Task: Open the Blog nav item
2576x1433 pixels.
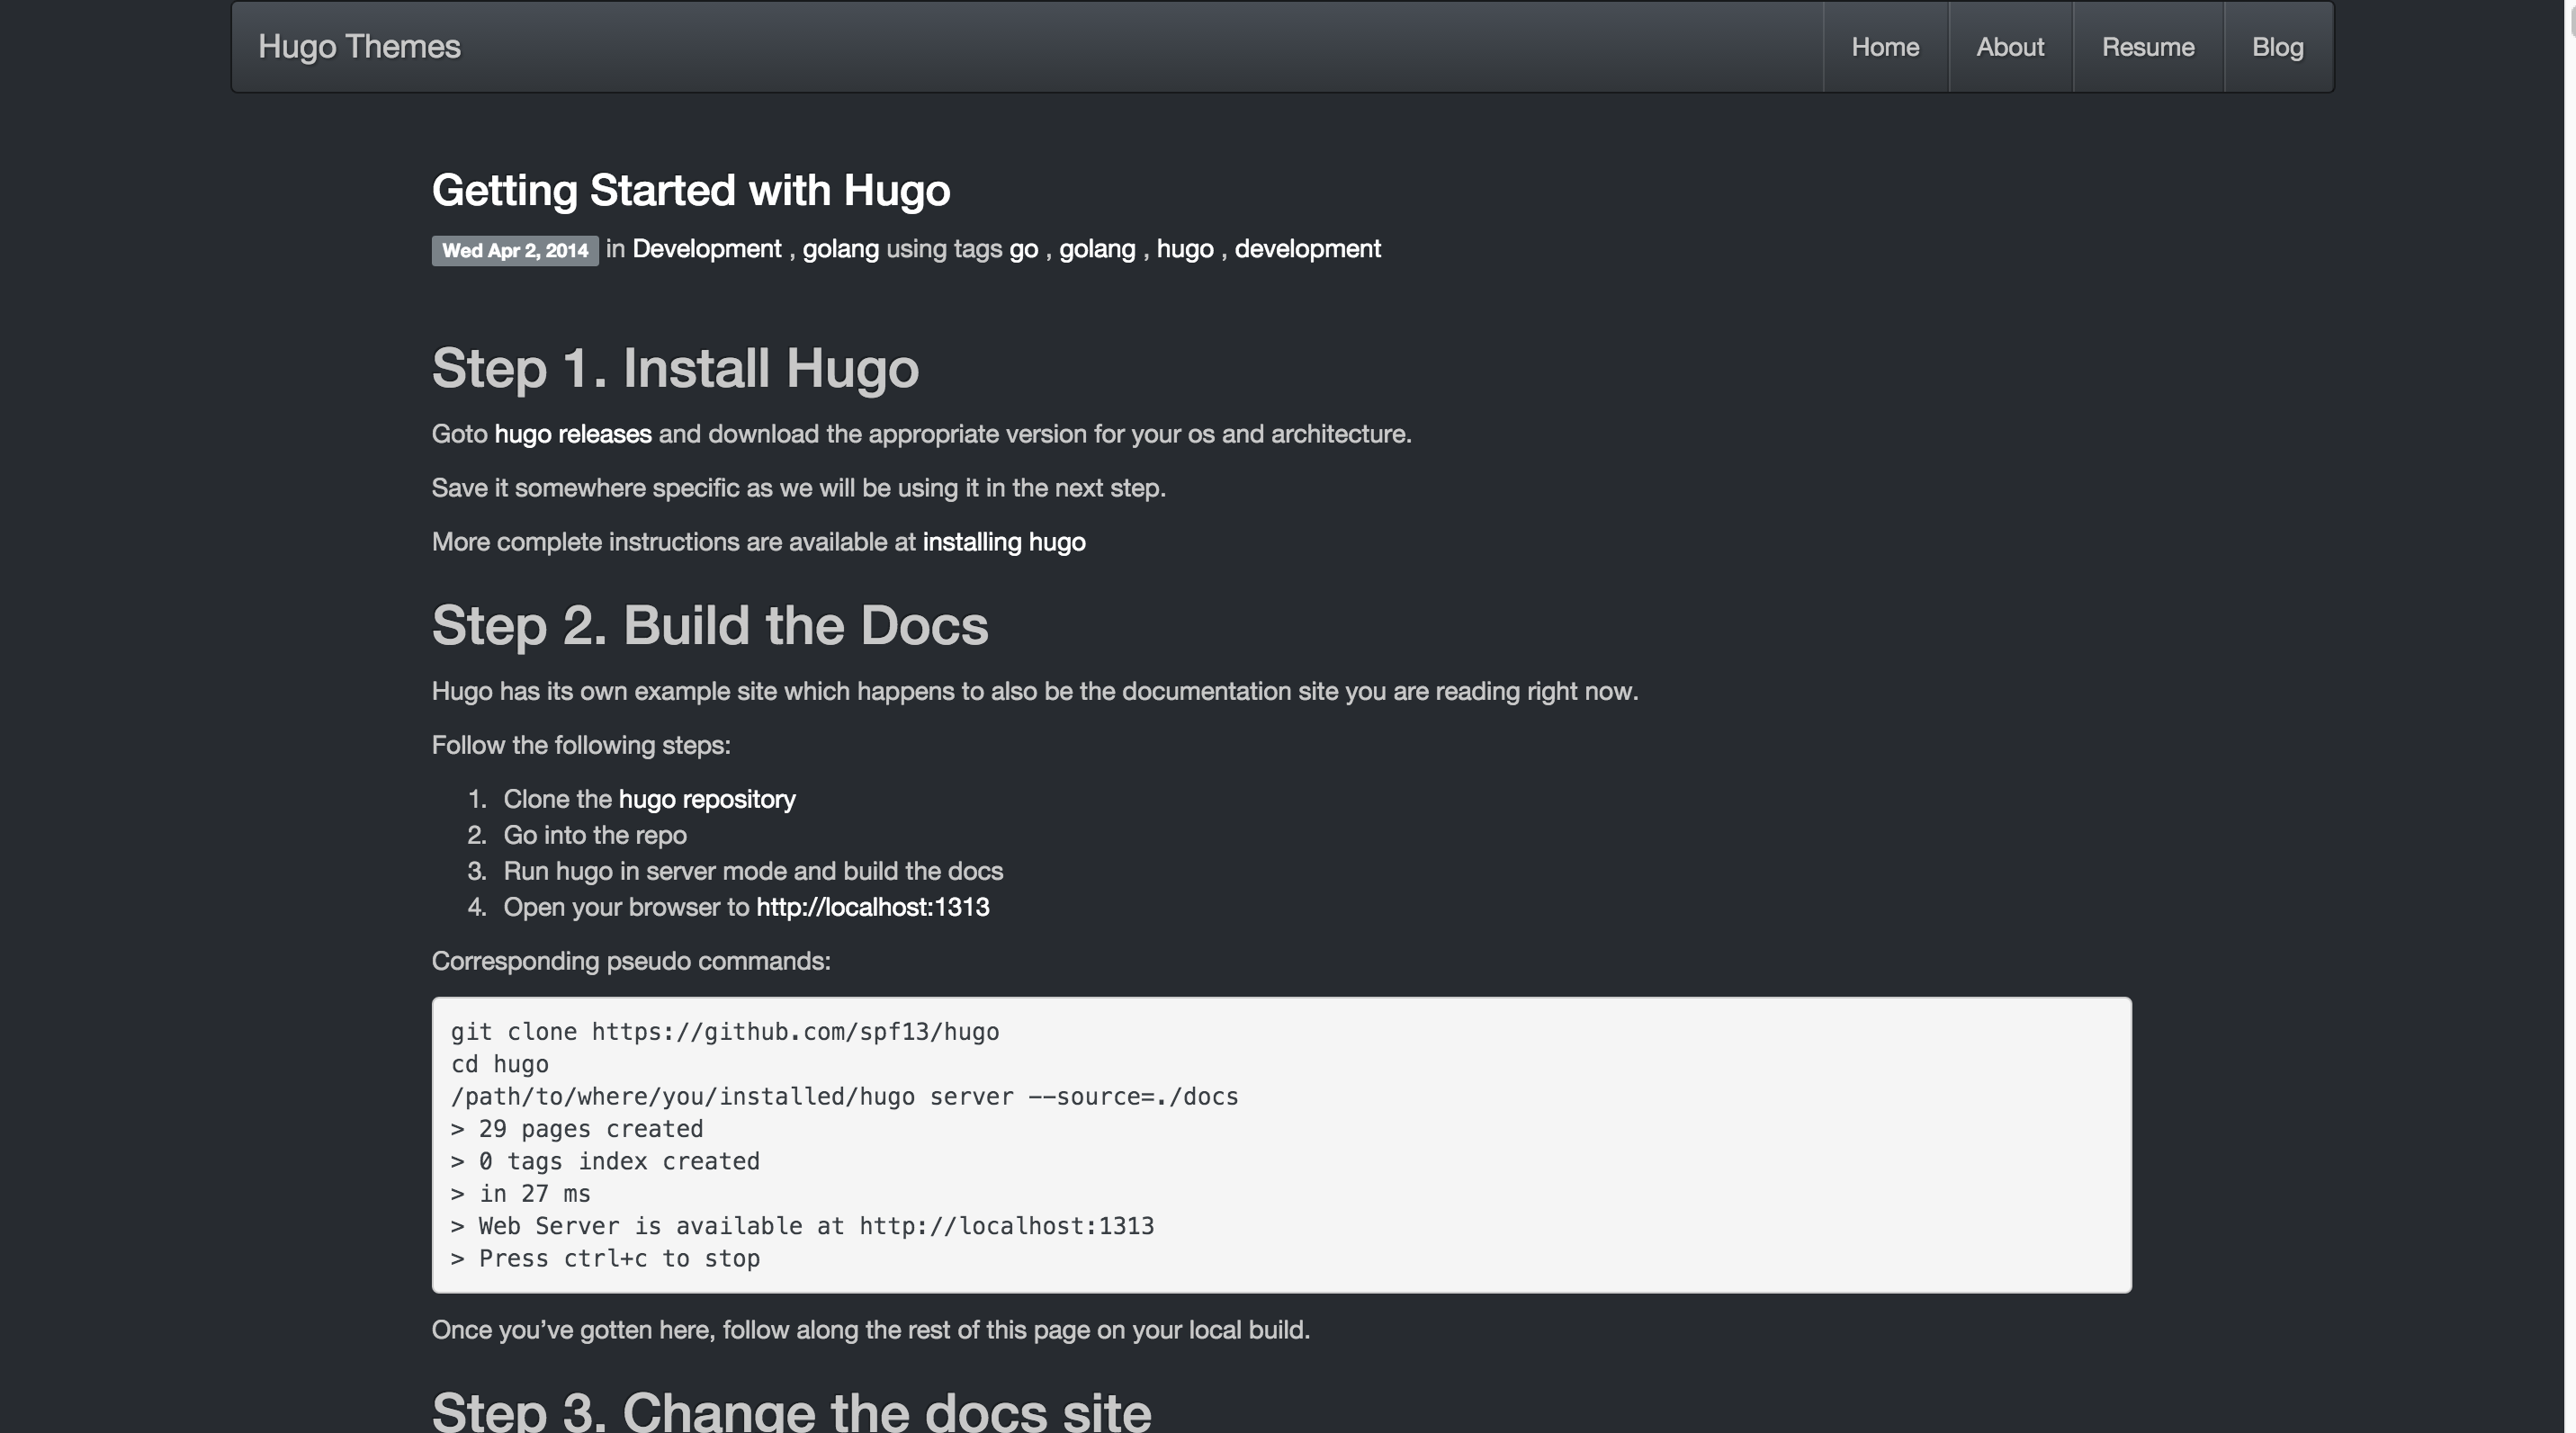Action: click(x=2277, y=47)
